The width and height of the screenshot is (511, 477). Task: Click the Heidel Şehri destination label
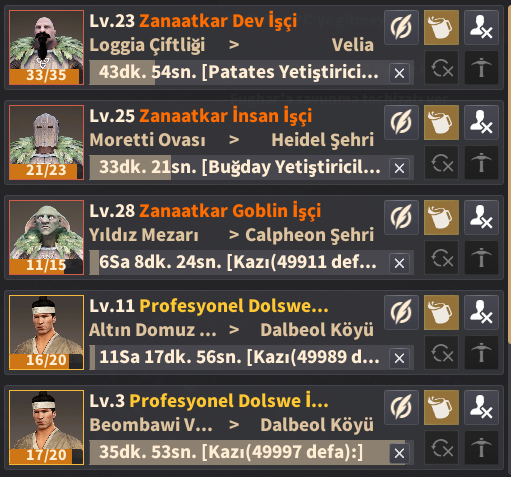tap(322, 140)
